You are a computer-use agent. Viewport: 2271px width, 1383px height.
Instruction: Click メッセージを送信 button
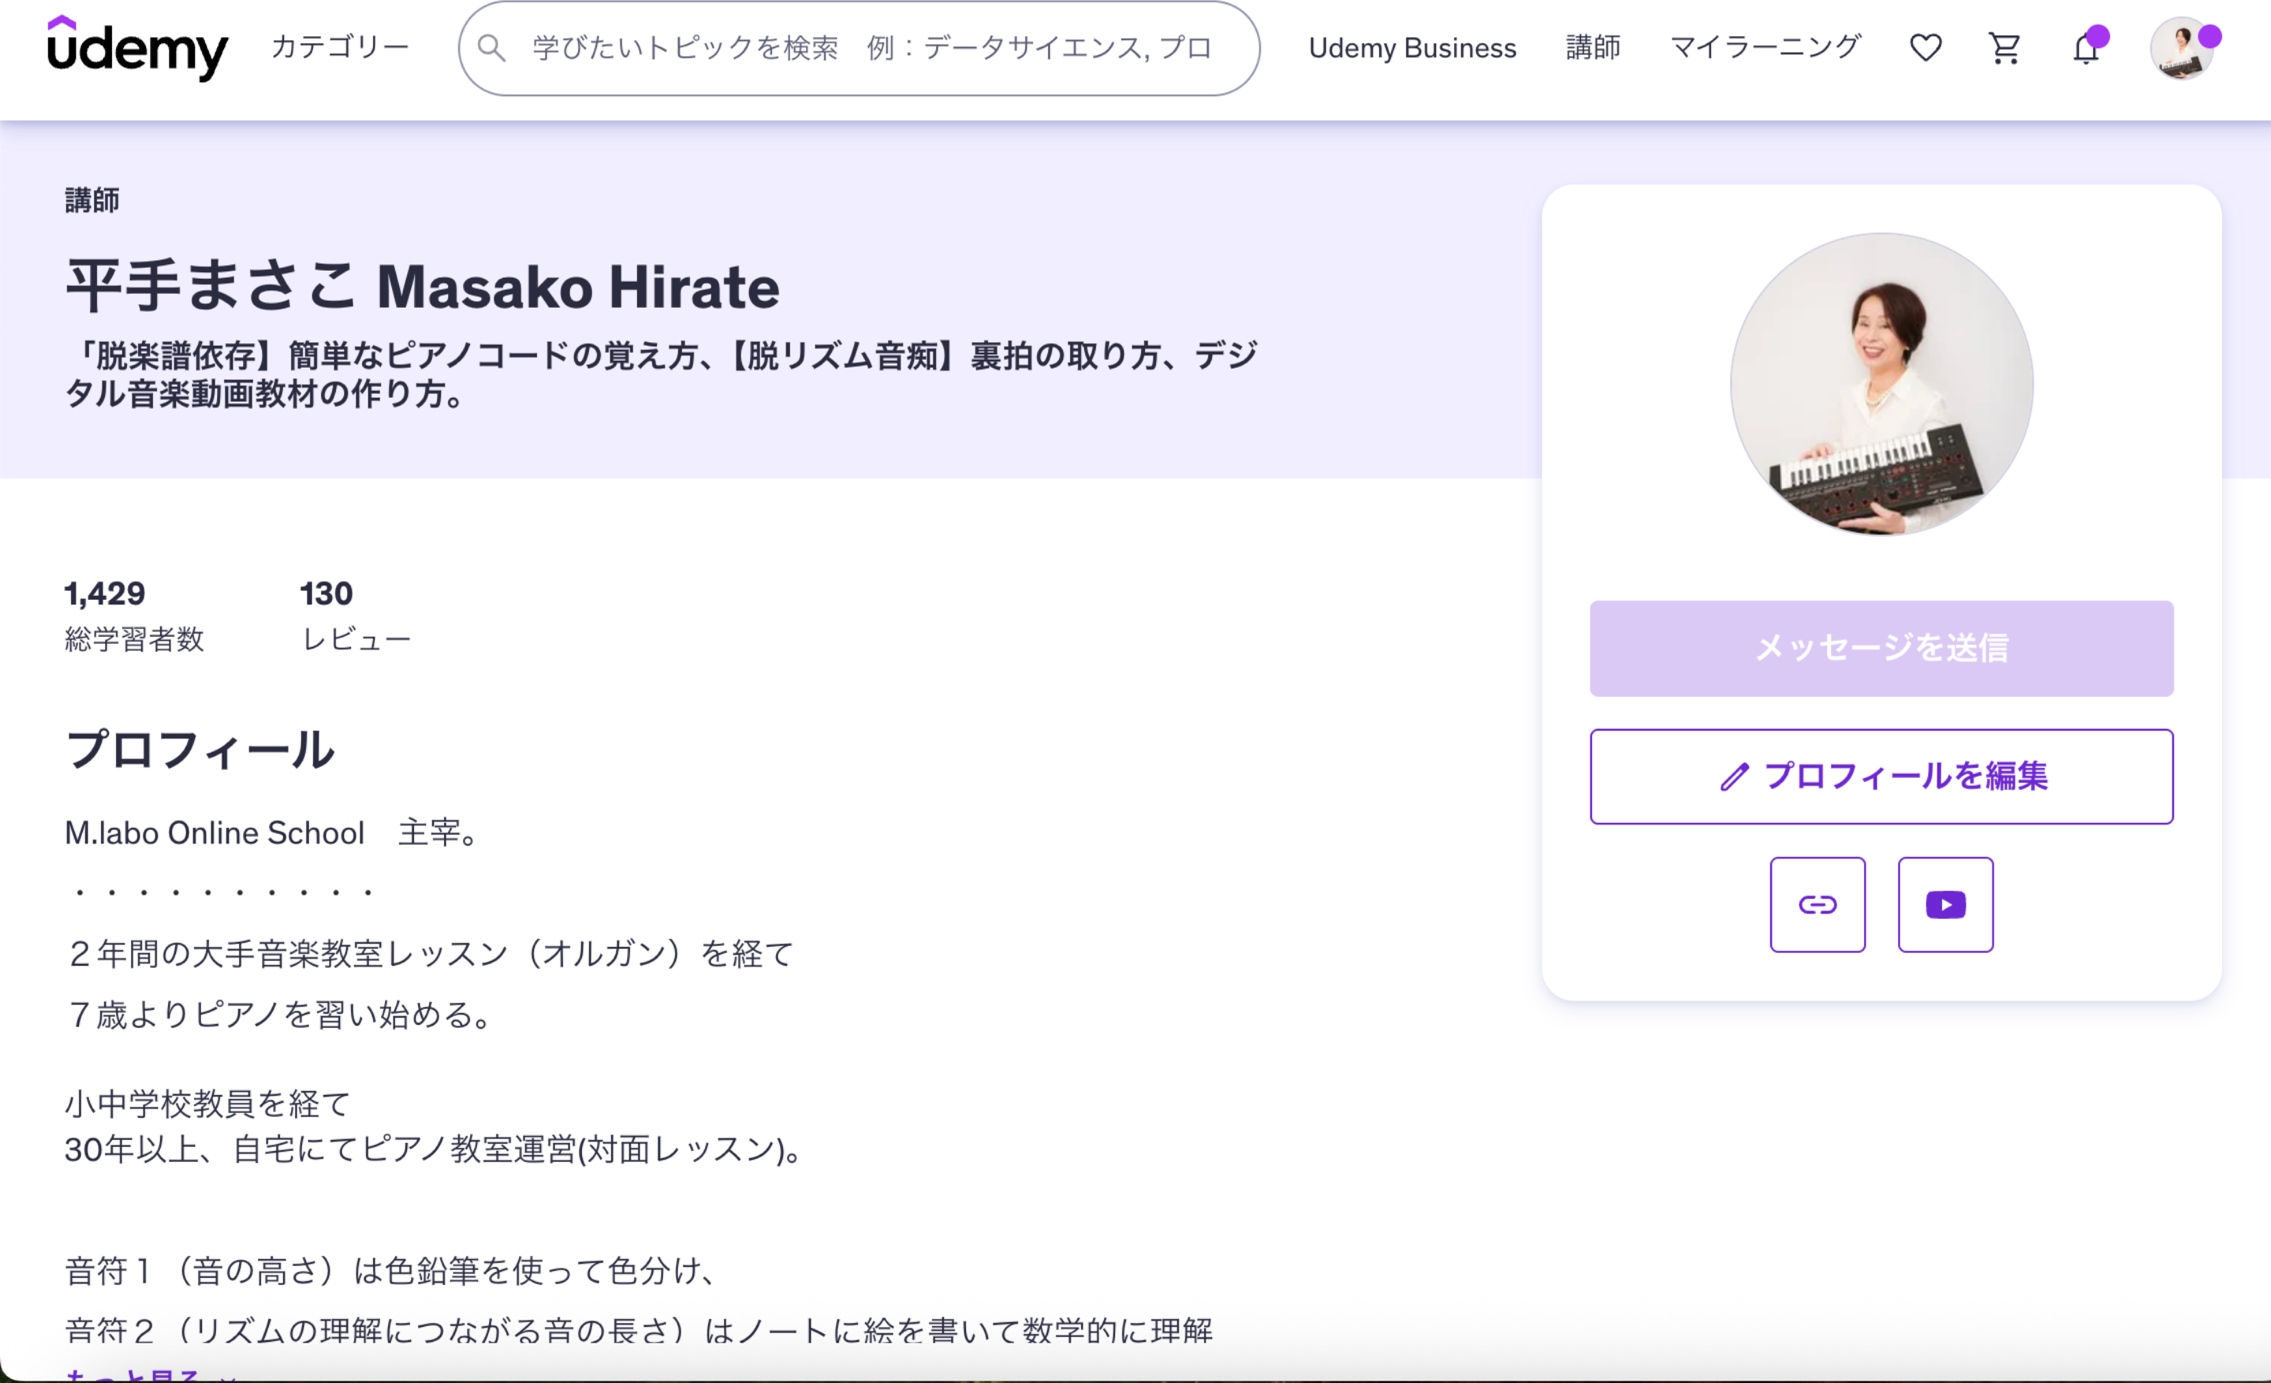click(x=1881, y=648)
